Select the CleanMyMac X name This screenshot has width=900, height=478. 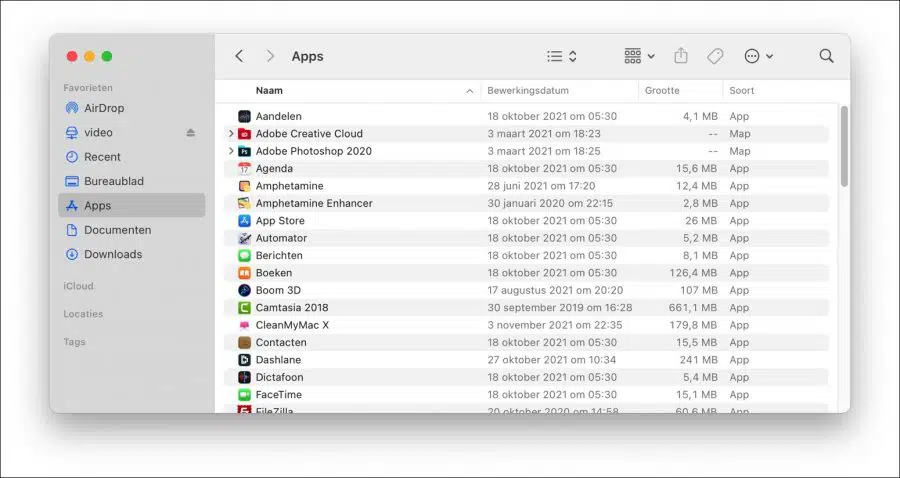click(292, 325)
